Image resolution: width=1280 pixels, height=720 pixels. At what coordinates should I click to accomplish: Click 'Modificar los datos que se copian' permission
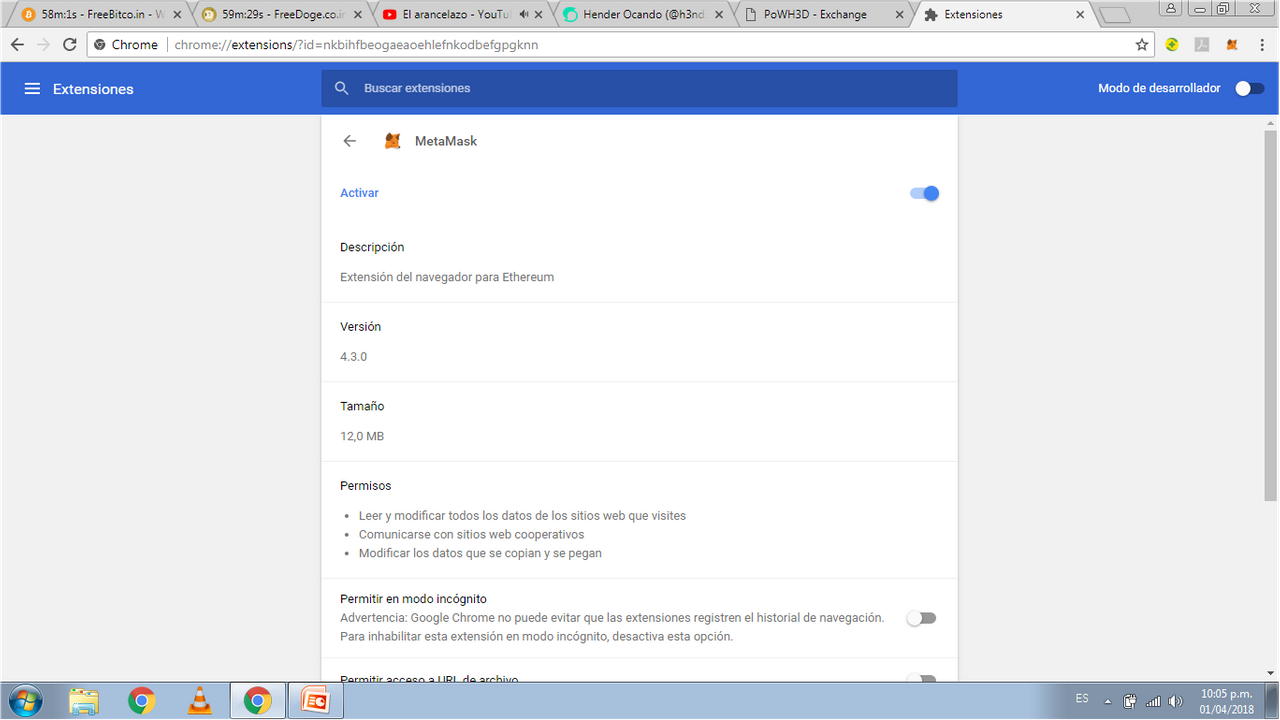click(480, 553)
